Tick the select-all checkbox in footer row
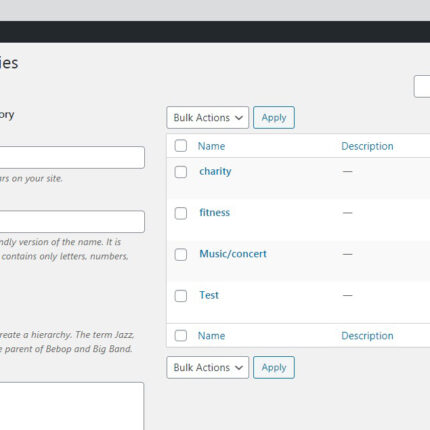Viewport: 430px width, 430px height. coord(181,335)
